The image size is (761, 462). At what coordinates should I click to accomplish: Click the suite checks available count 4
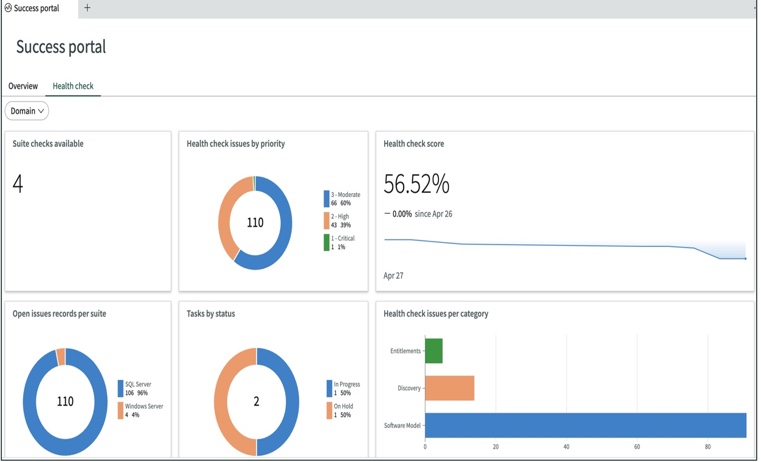pos(18,184)
